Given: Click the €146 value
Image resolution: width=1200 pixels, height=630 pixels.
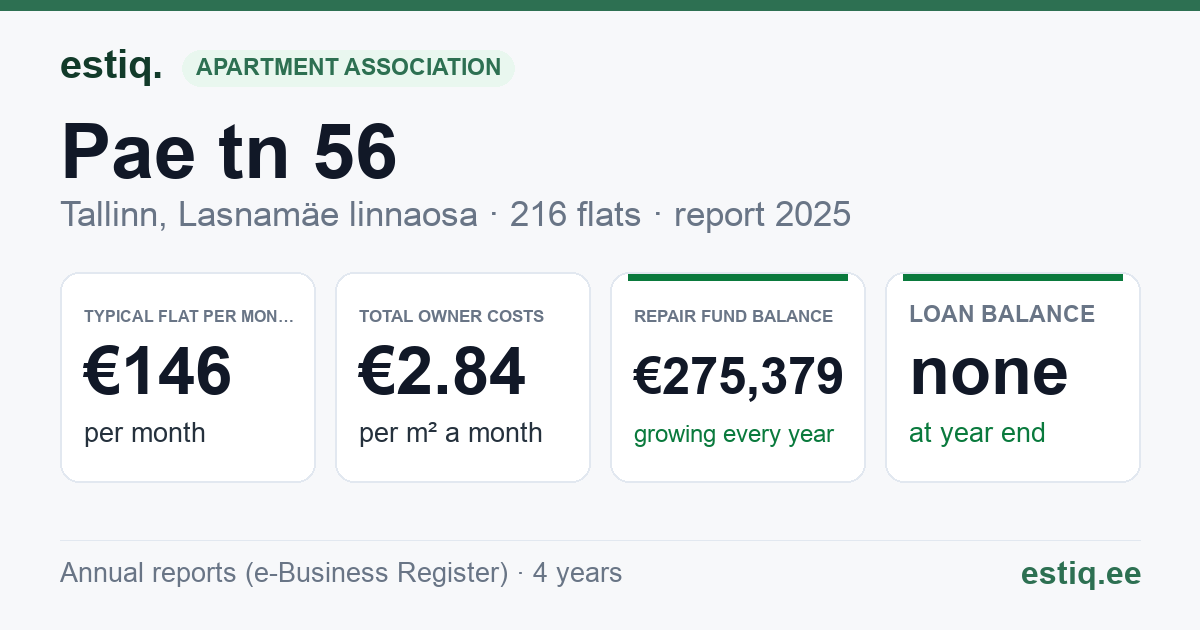Looking at the screenshot, I should pyautogui.click(x=158, y=371).
